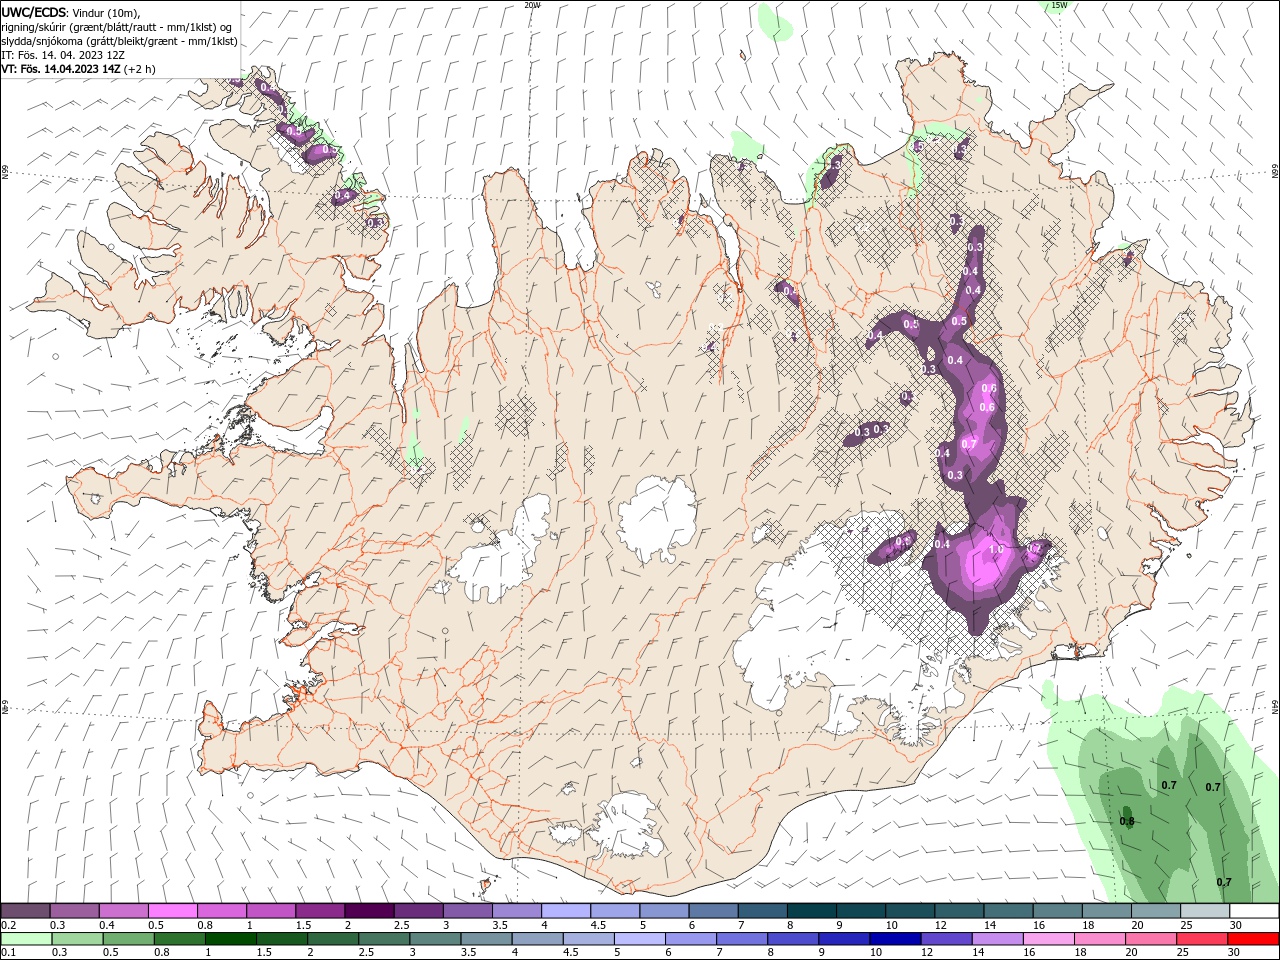Image resolution: width=1280 pixels, height=960 pixels.
Task: Click the 'slydda/snjókoma' legend description line
Action: 119,41
